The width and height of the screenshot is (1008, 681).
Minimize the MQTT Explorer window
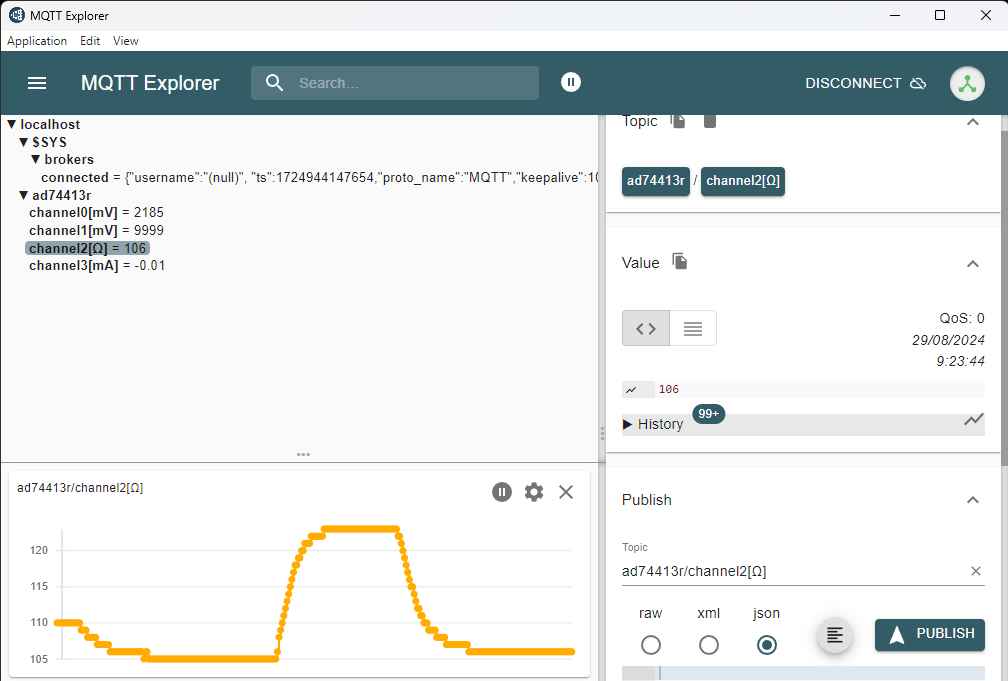click(894, 15)
